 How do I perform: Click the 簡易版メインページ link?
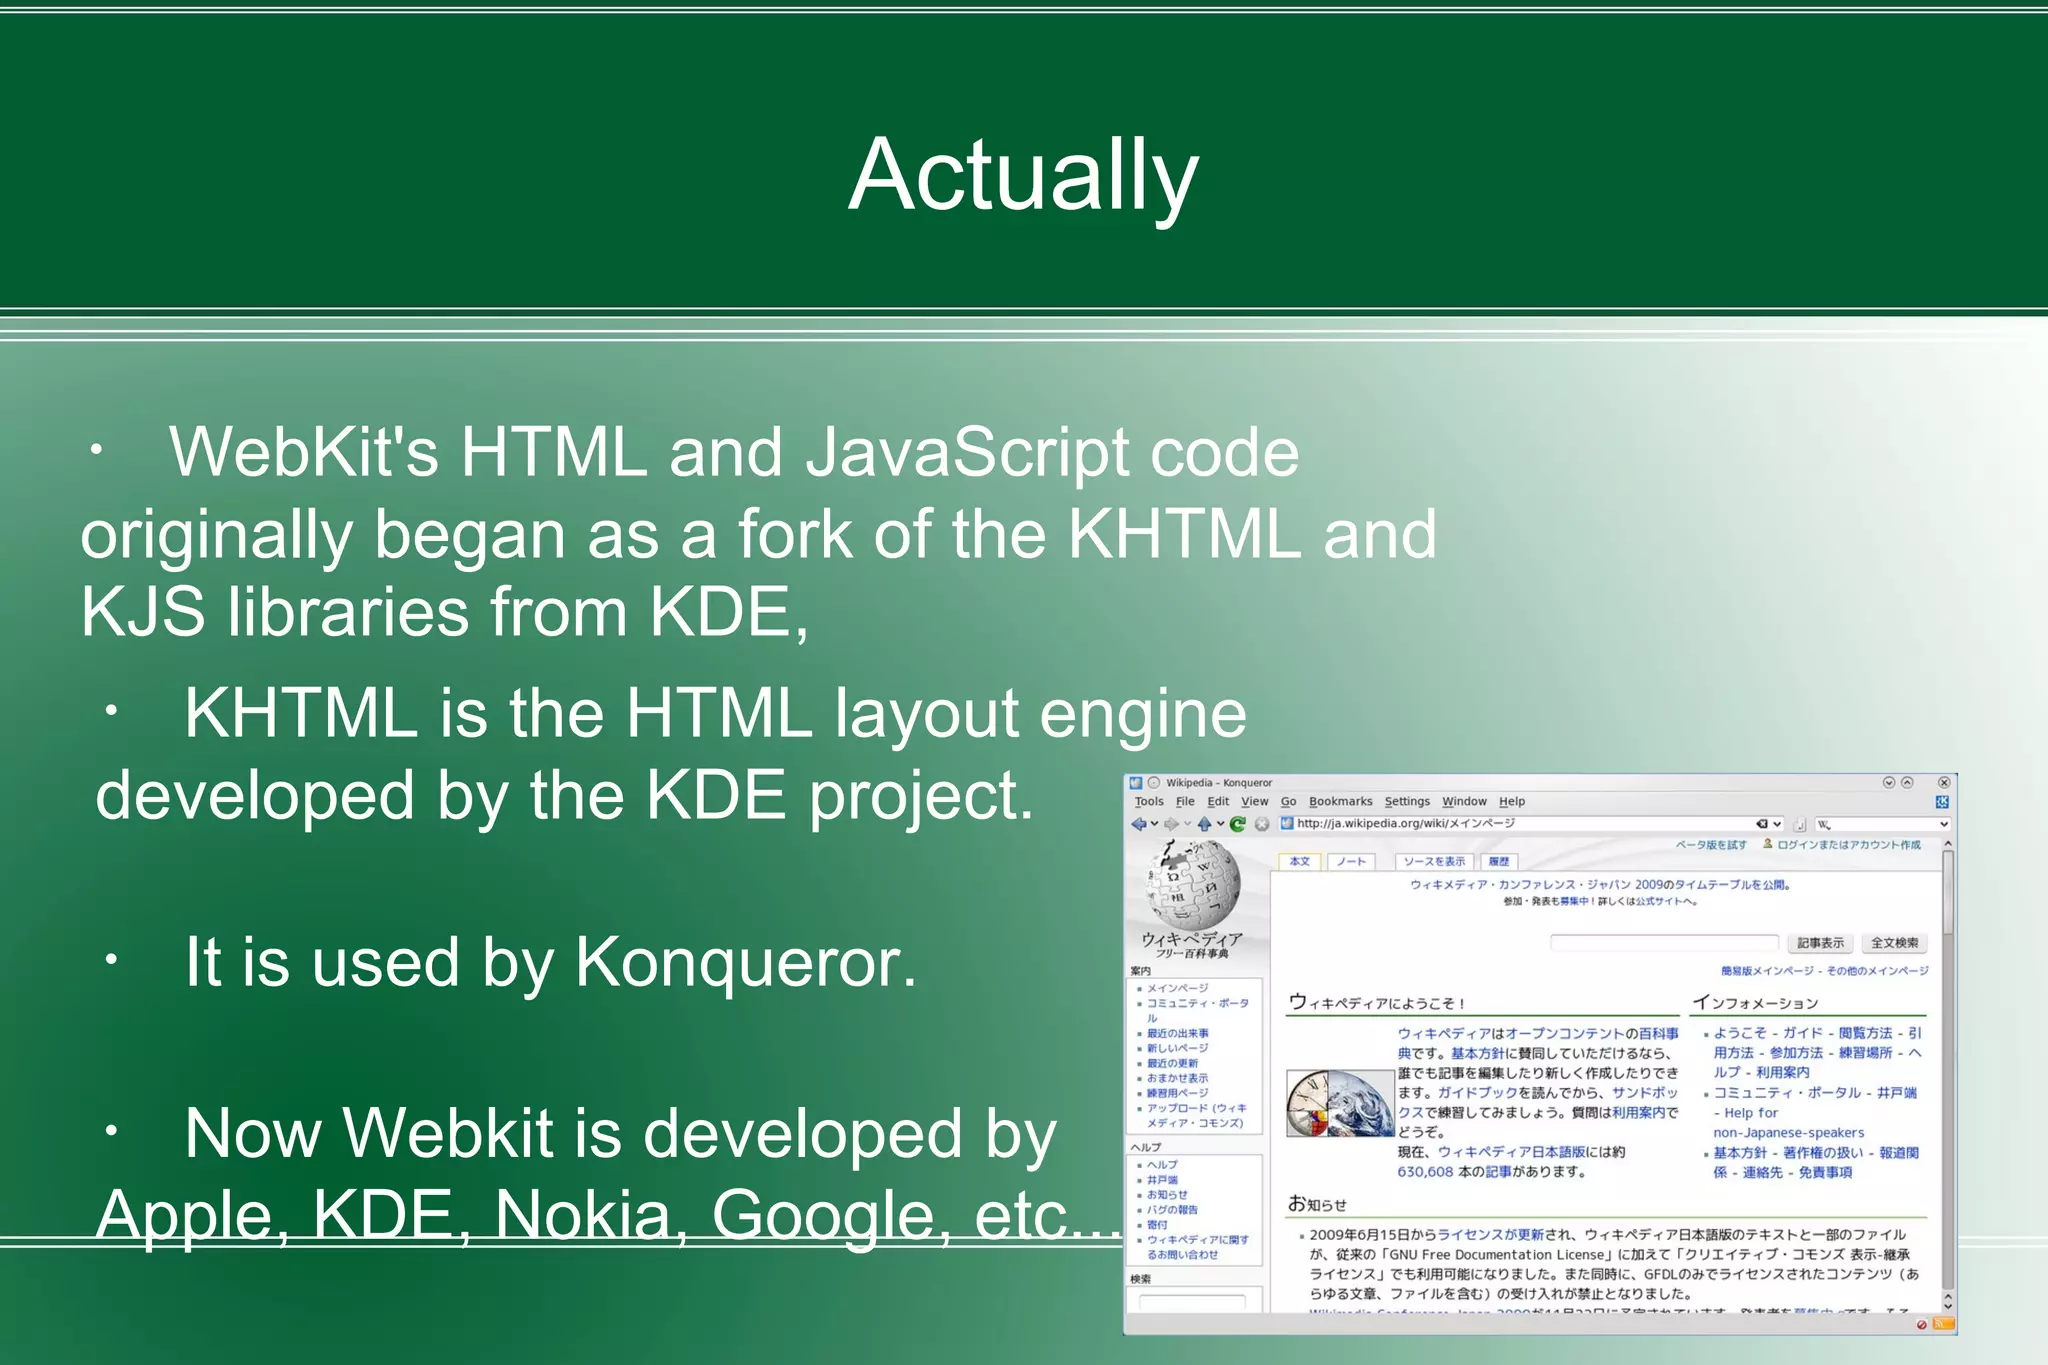click(x=1767, y=971)
